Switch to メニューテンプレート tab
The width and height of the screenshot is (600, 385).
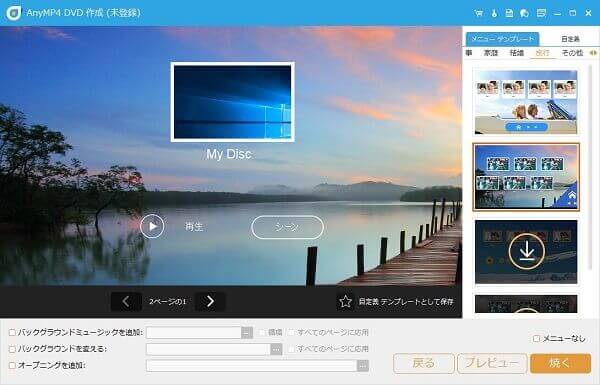pos(502,39)
